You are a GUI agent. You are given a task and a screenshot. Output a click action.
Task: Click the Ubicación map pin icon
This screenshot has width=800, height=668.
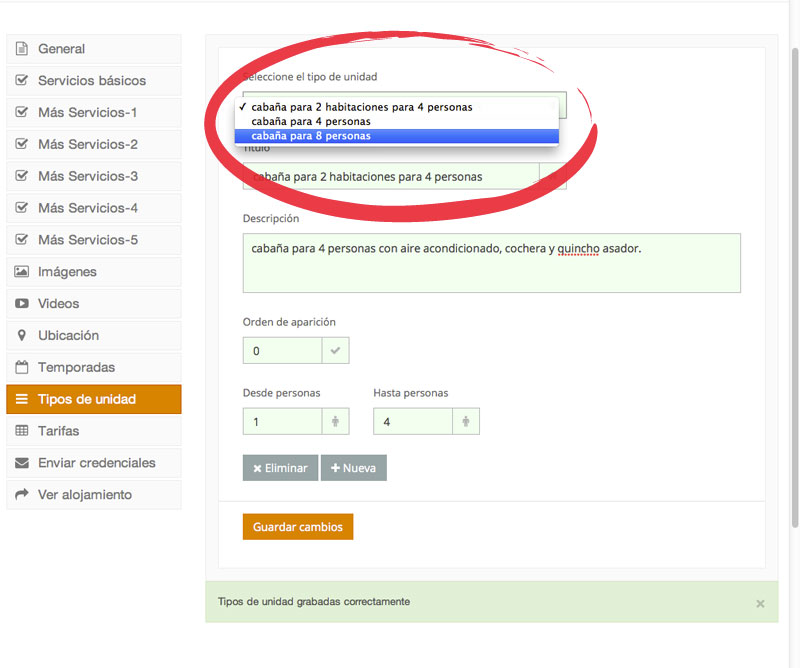21,335
